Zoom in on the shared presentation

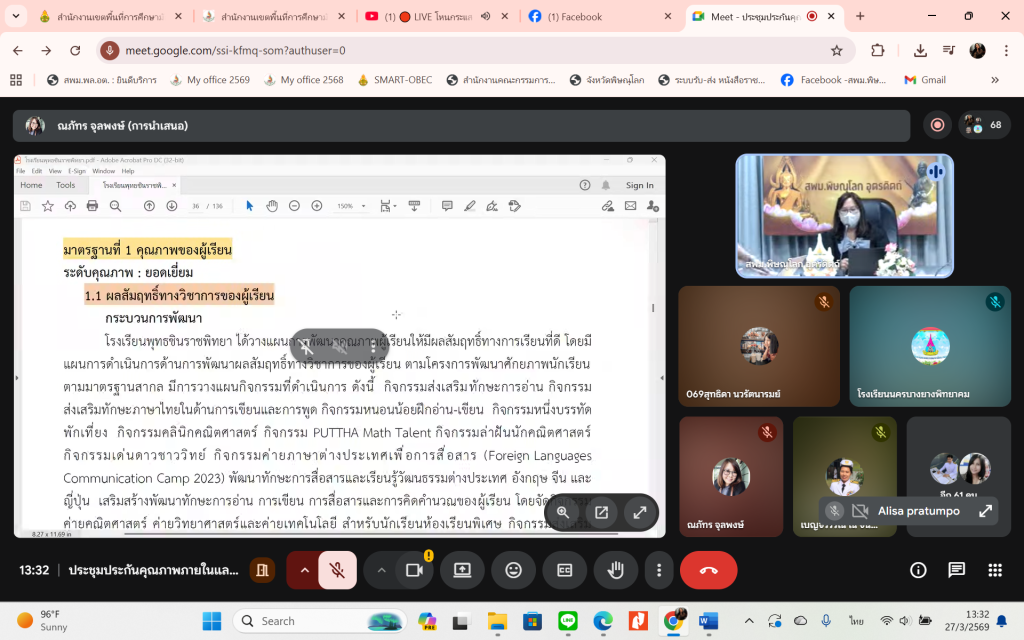coord(563,513)
